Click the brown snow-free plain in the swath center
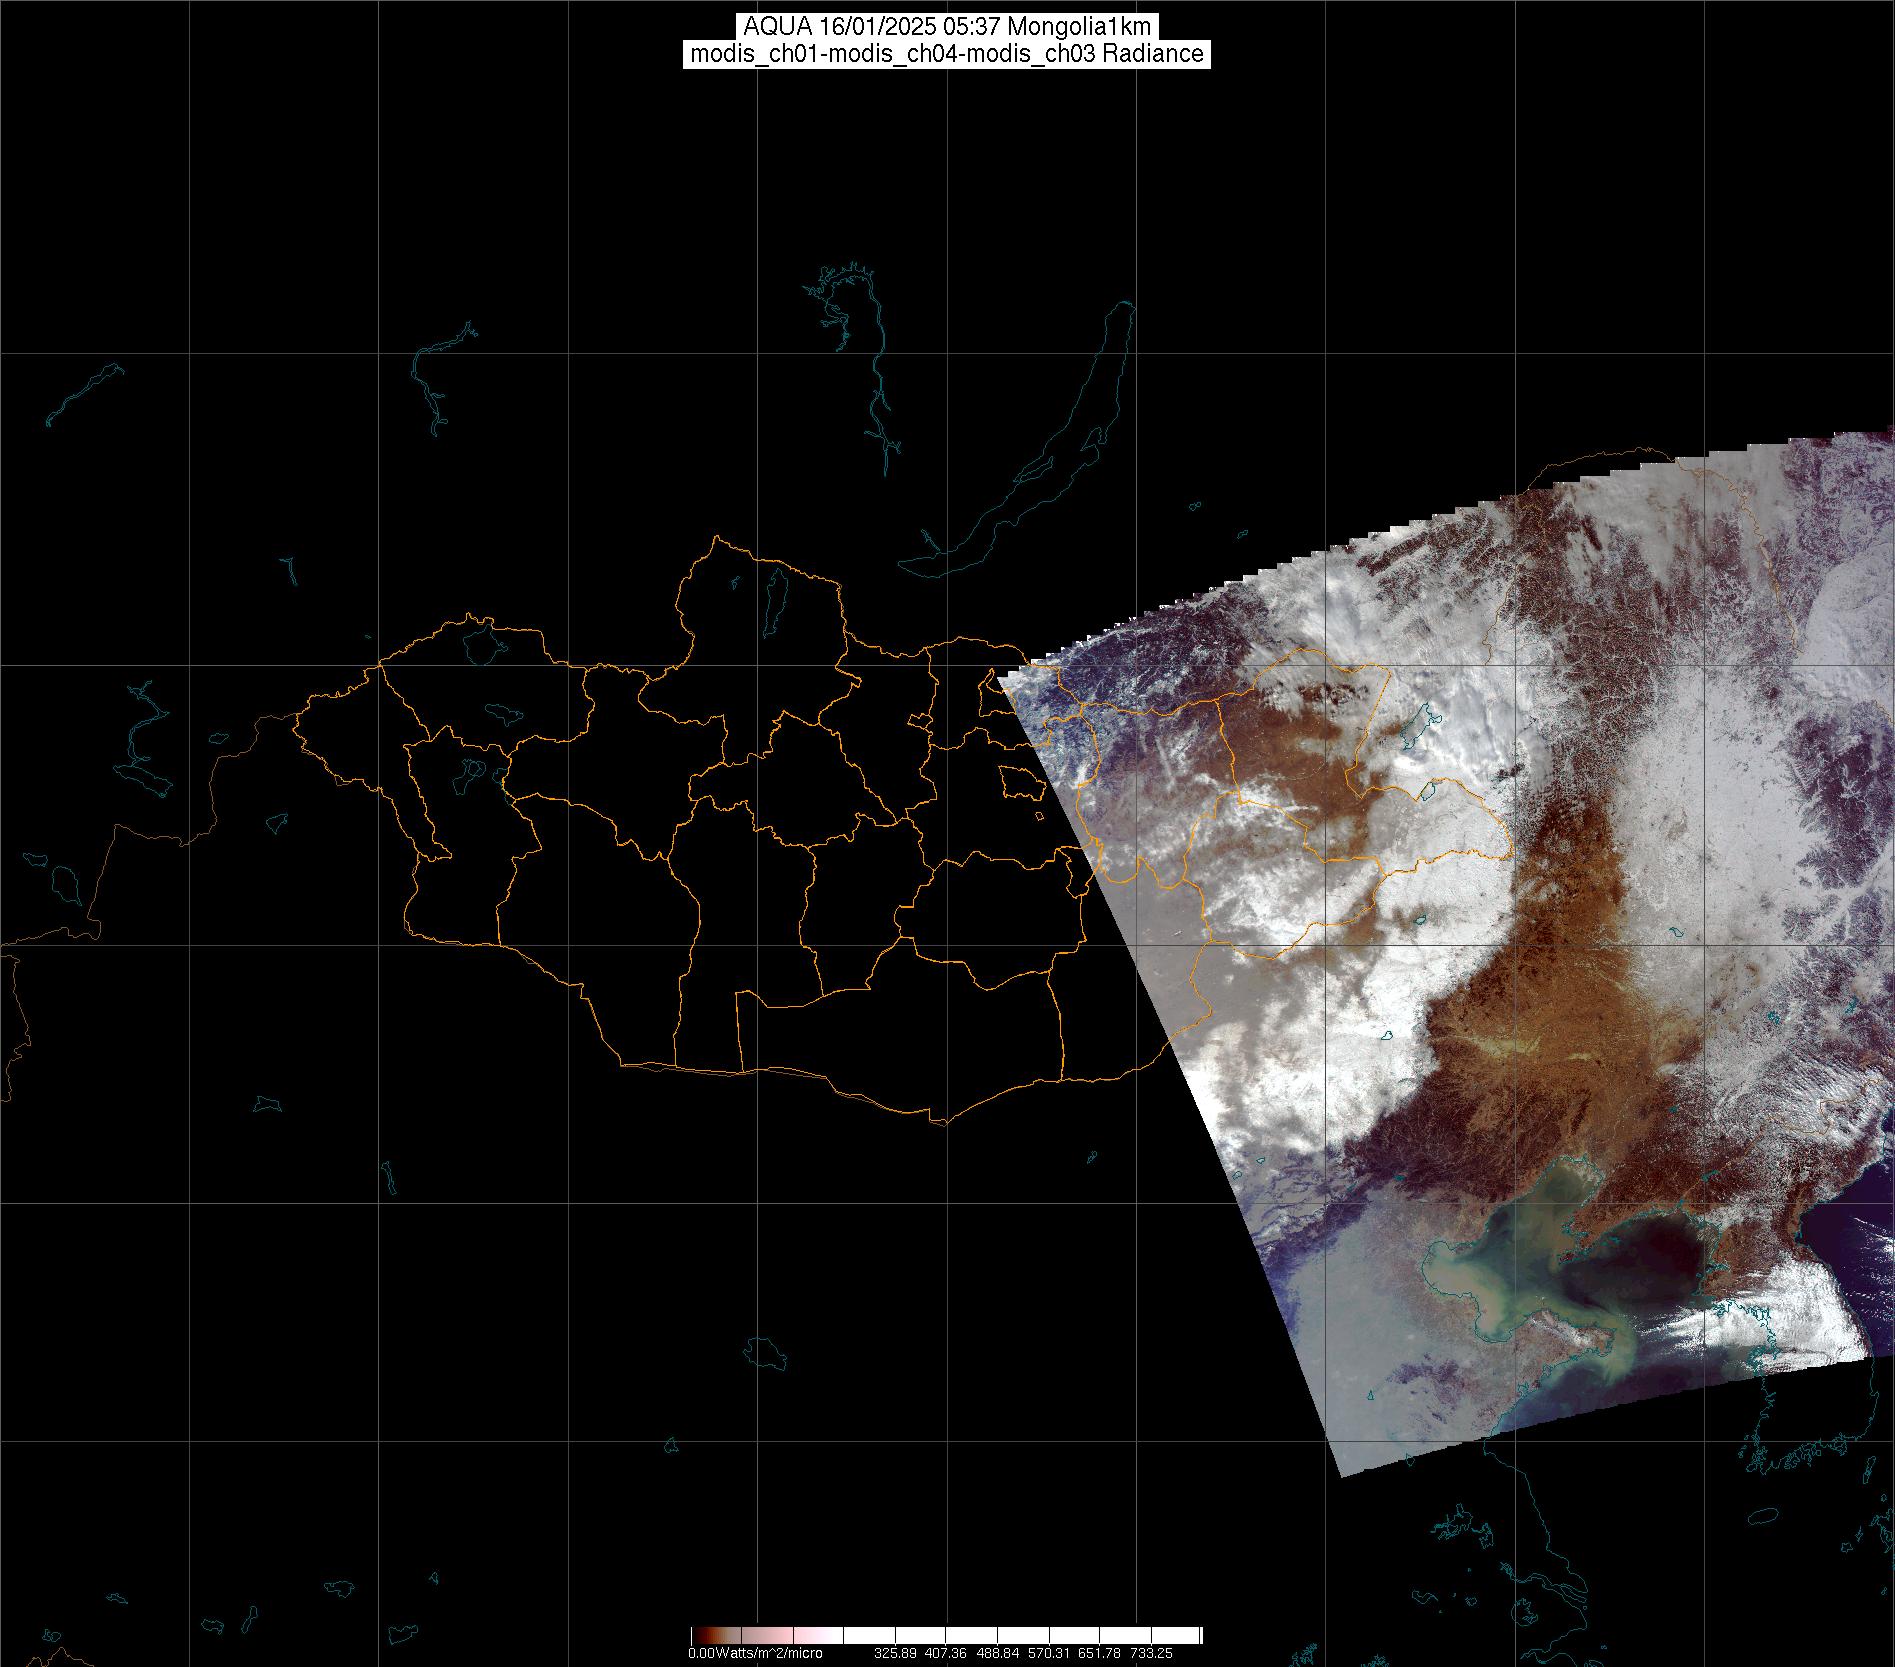The height and width of the screenshot is (1667, 1895). (1560, 1050)
